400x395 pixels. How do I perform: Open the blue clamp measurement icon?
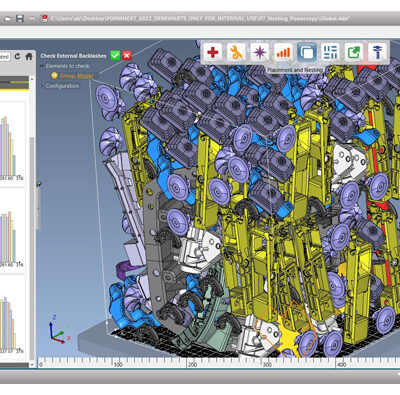point(377,52)
